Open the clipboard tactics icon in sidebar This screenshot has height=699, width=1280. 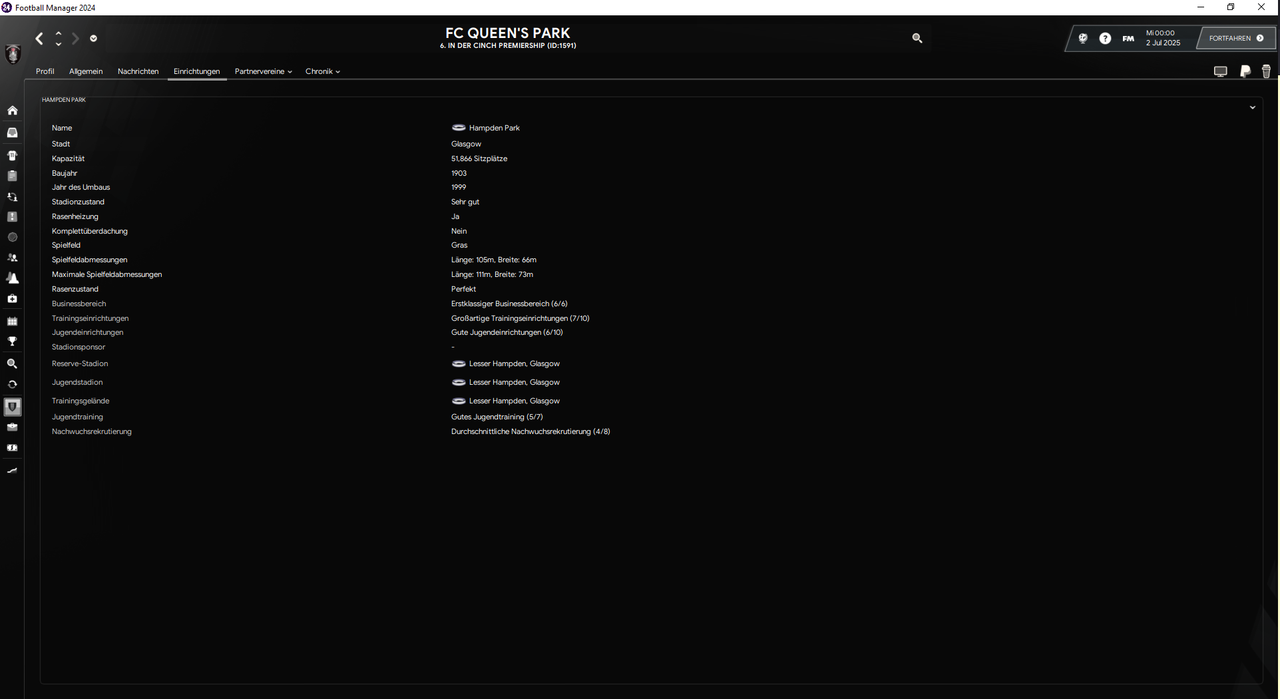[x=12, y=176]
